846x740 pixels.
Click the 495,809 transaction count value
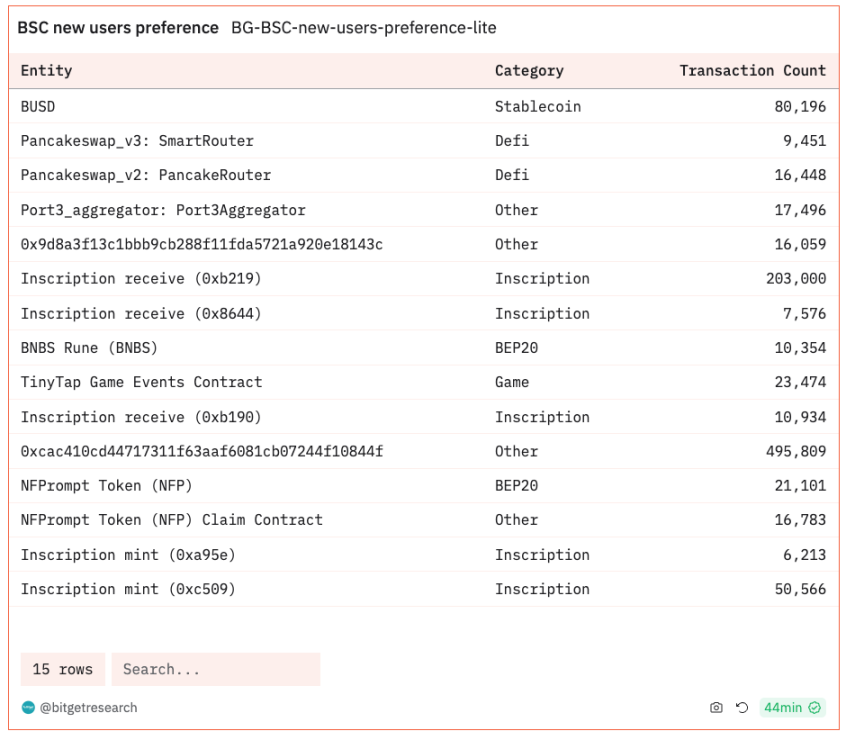(796, 451)
